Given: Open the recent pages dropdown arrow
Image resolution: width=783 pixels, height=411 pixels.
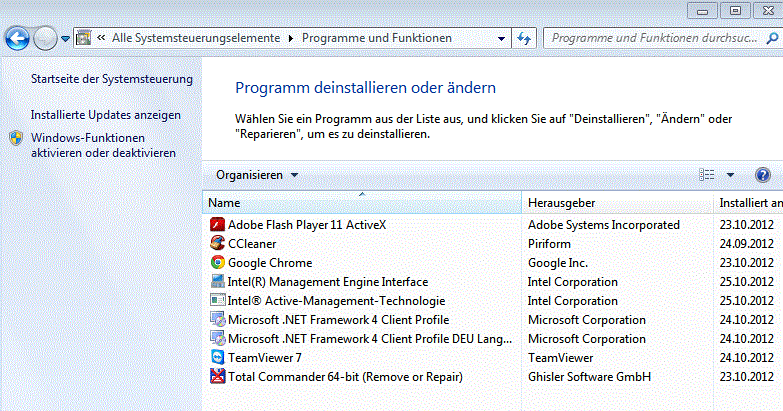Looking at the screenshot, I should click(65, 38).
